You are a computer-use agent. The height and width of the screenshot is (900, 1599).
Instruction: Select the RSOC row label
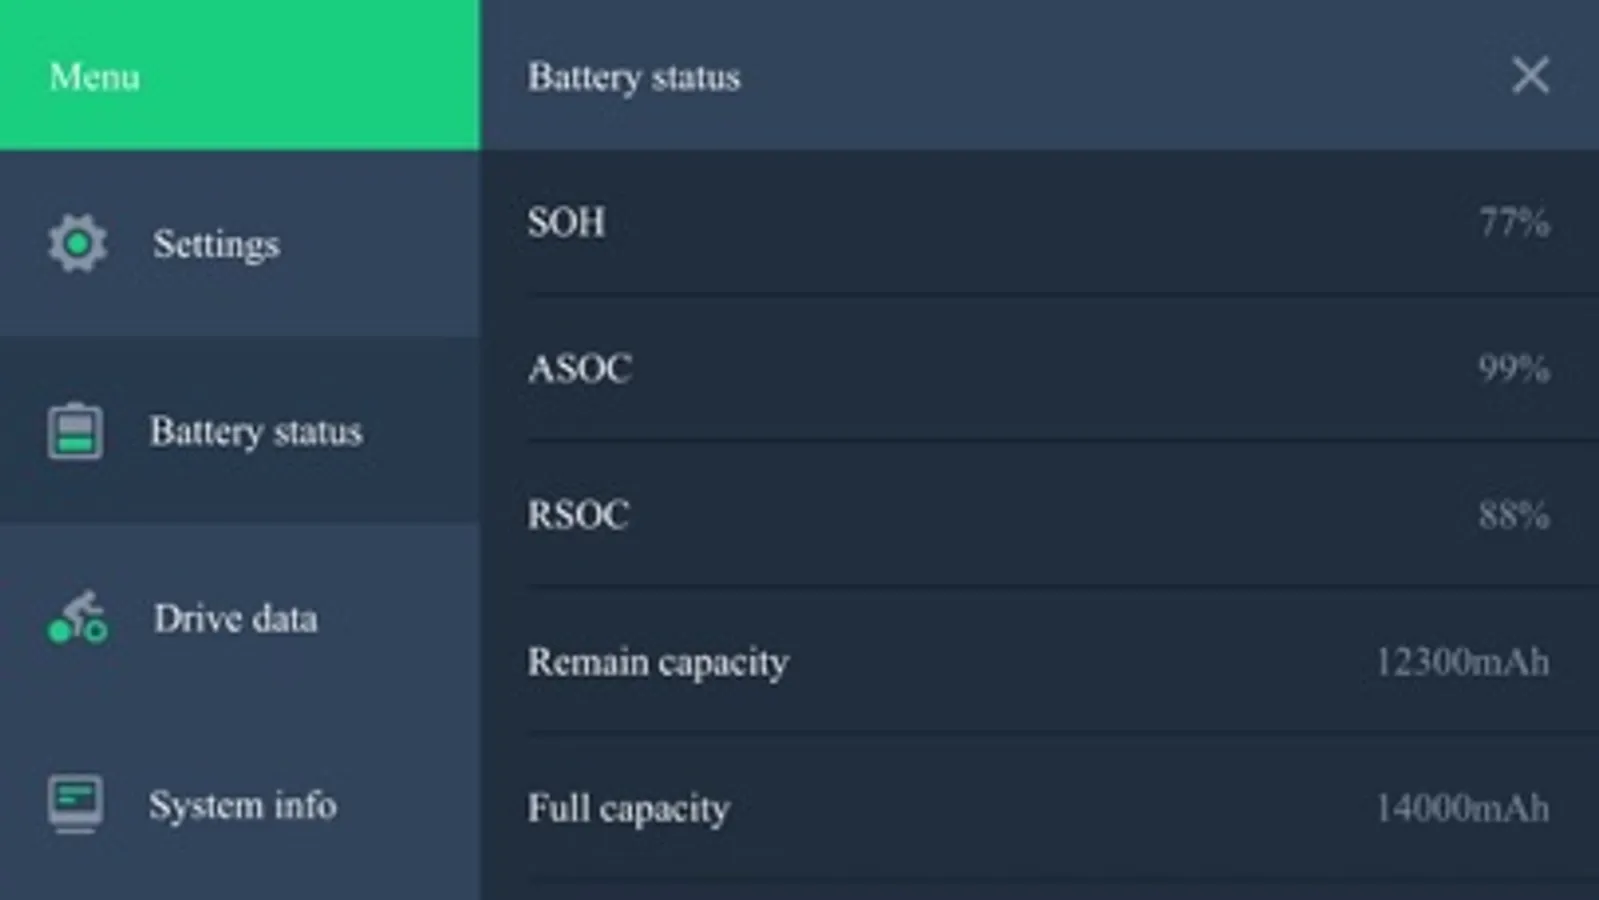click(578, 515)
